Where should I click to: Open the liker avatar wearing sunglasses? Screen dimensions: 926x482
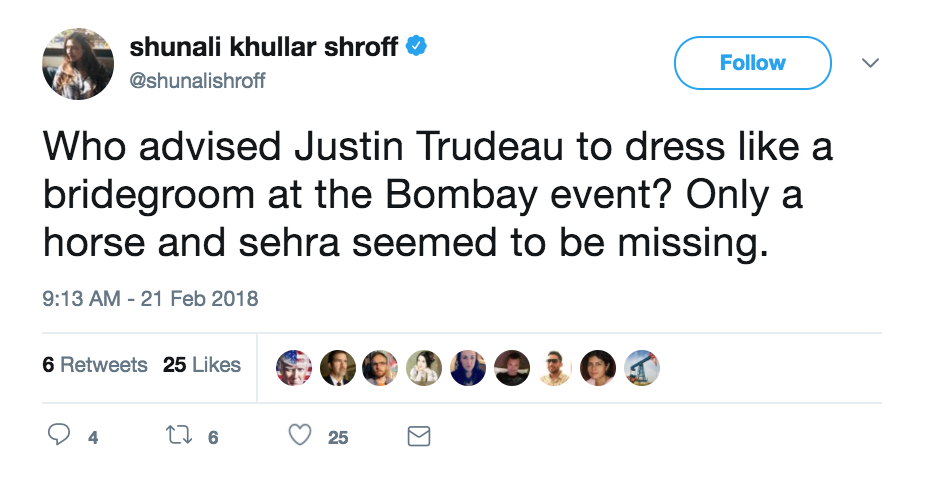click(x=556, y=366)
